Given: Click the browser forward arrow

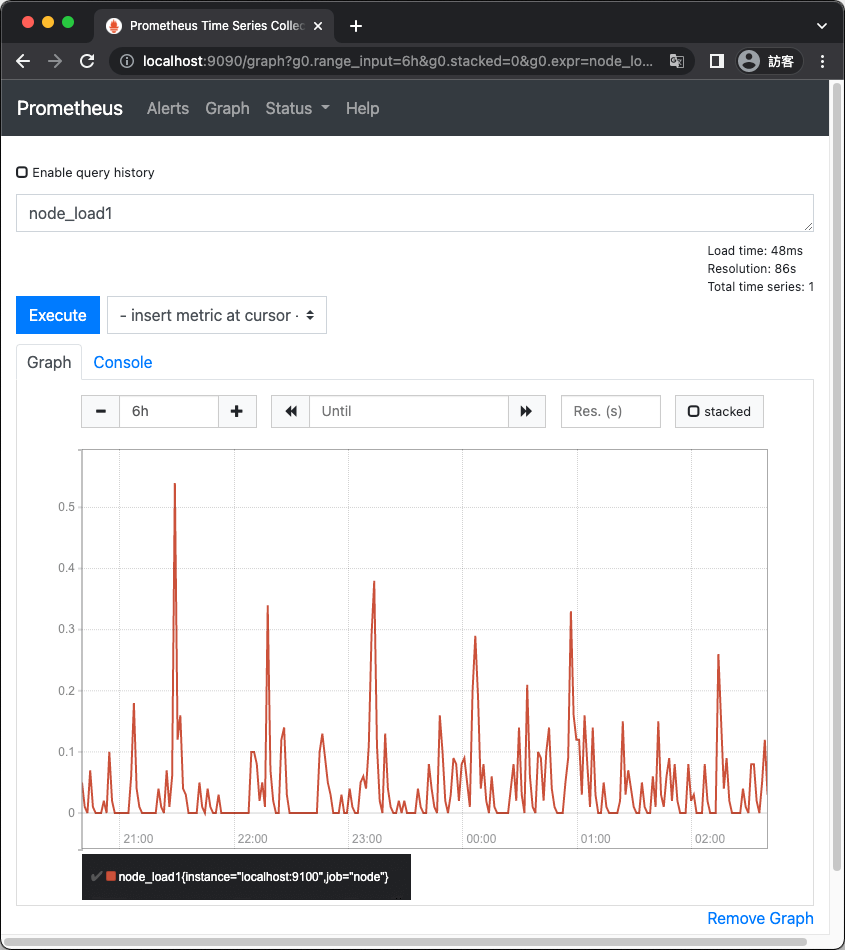Looking at the screenshot, I should click(x=55, y=61).
